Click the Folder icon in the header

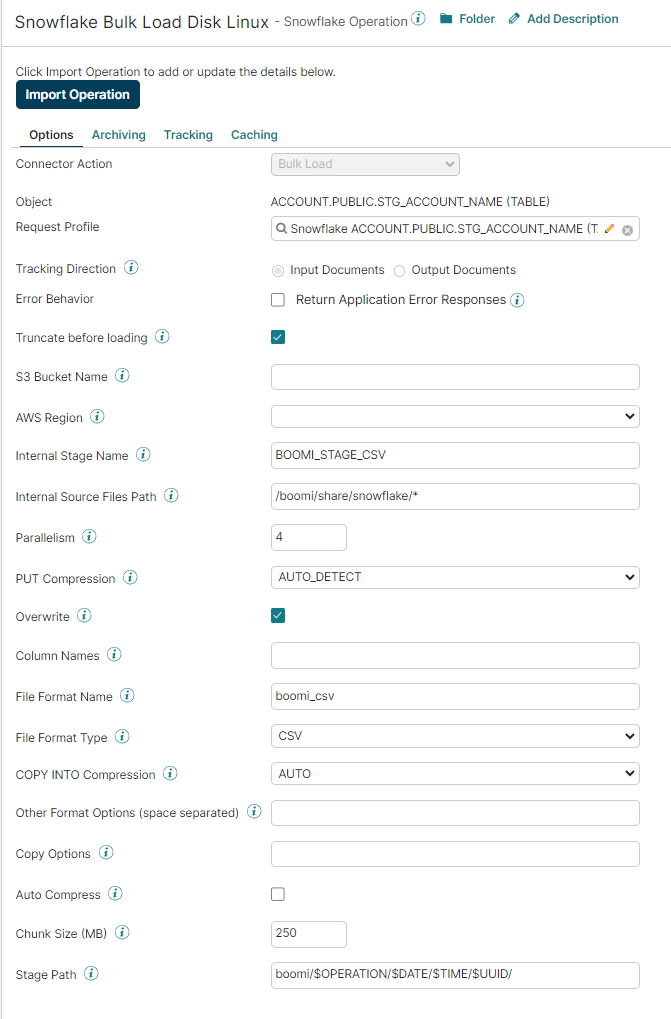pos(446,19)
